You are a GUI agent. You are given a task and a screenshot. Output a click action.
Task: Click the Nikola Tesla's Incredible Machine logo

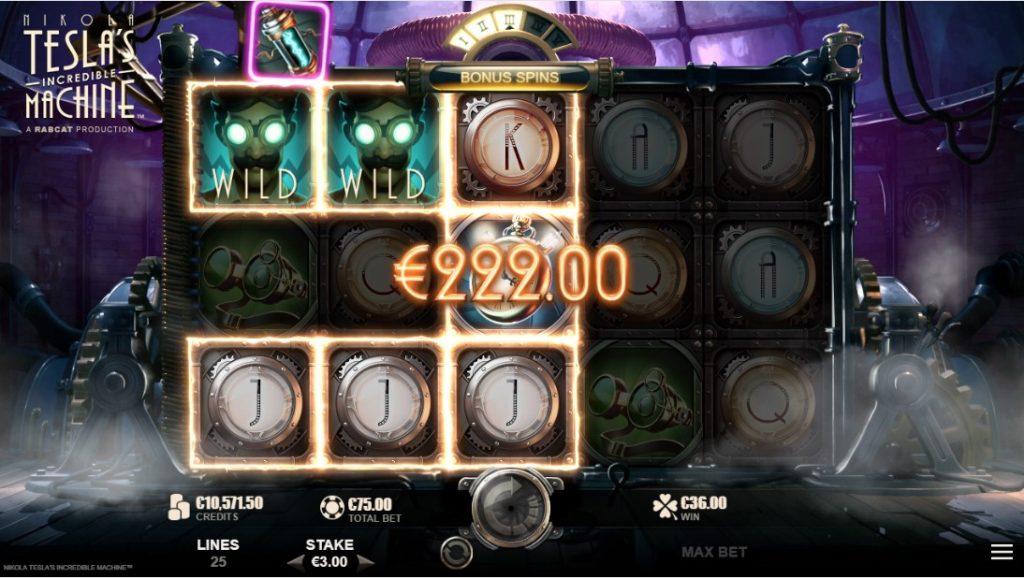point(80,73)
